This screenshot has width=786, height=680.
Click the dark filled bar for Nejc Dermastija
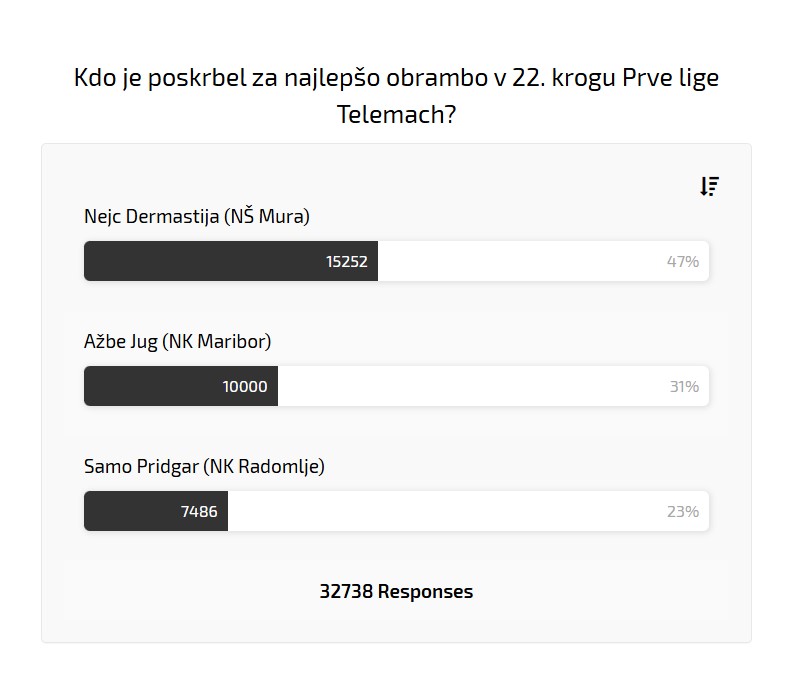coord(200,262)
